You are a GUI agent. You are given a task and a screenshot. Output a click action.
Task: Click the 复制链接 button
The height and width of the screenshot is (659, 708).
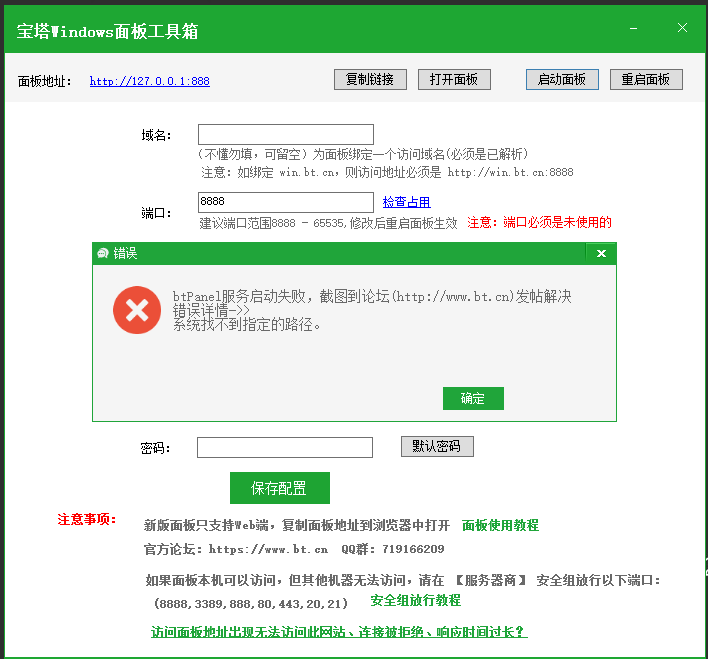coord(370,79)
